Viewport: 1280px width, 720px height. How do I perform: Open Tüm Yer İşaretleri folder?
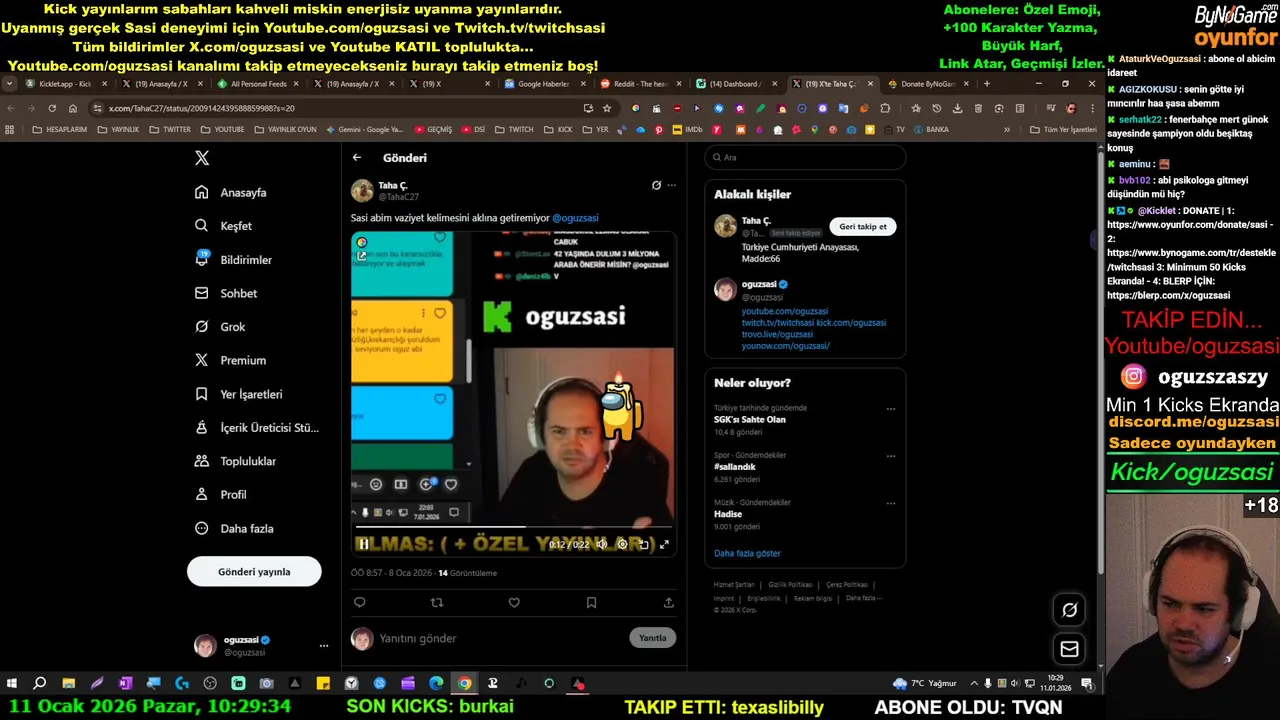[1063, 129]
